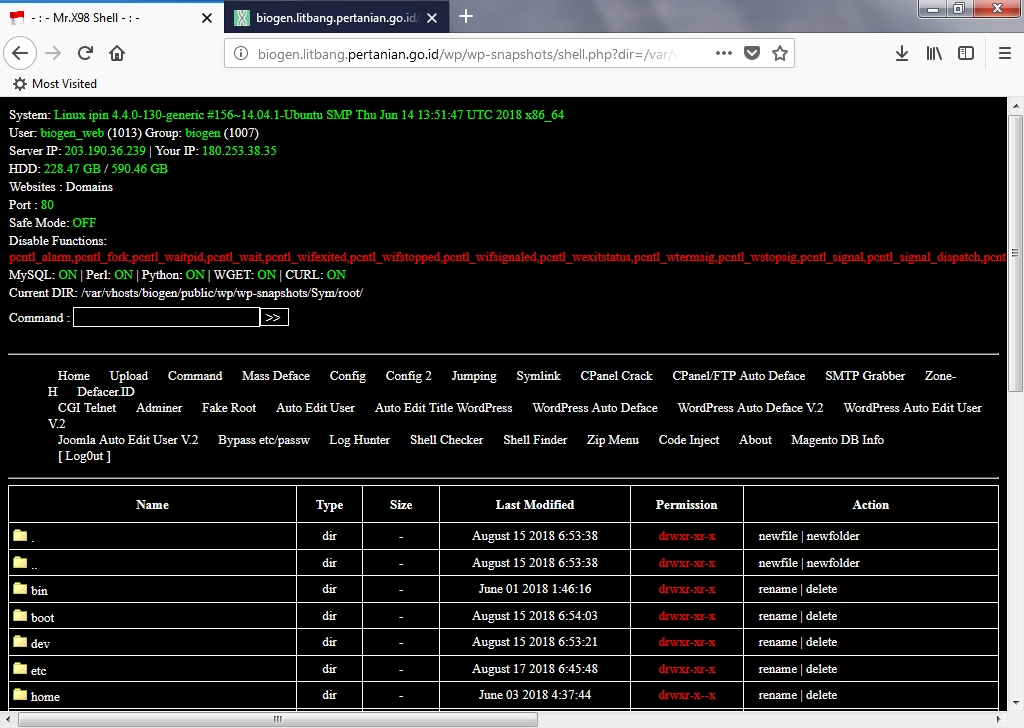
Task: Open a new tab with plus button
Action: point(466,17)
